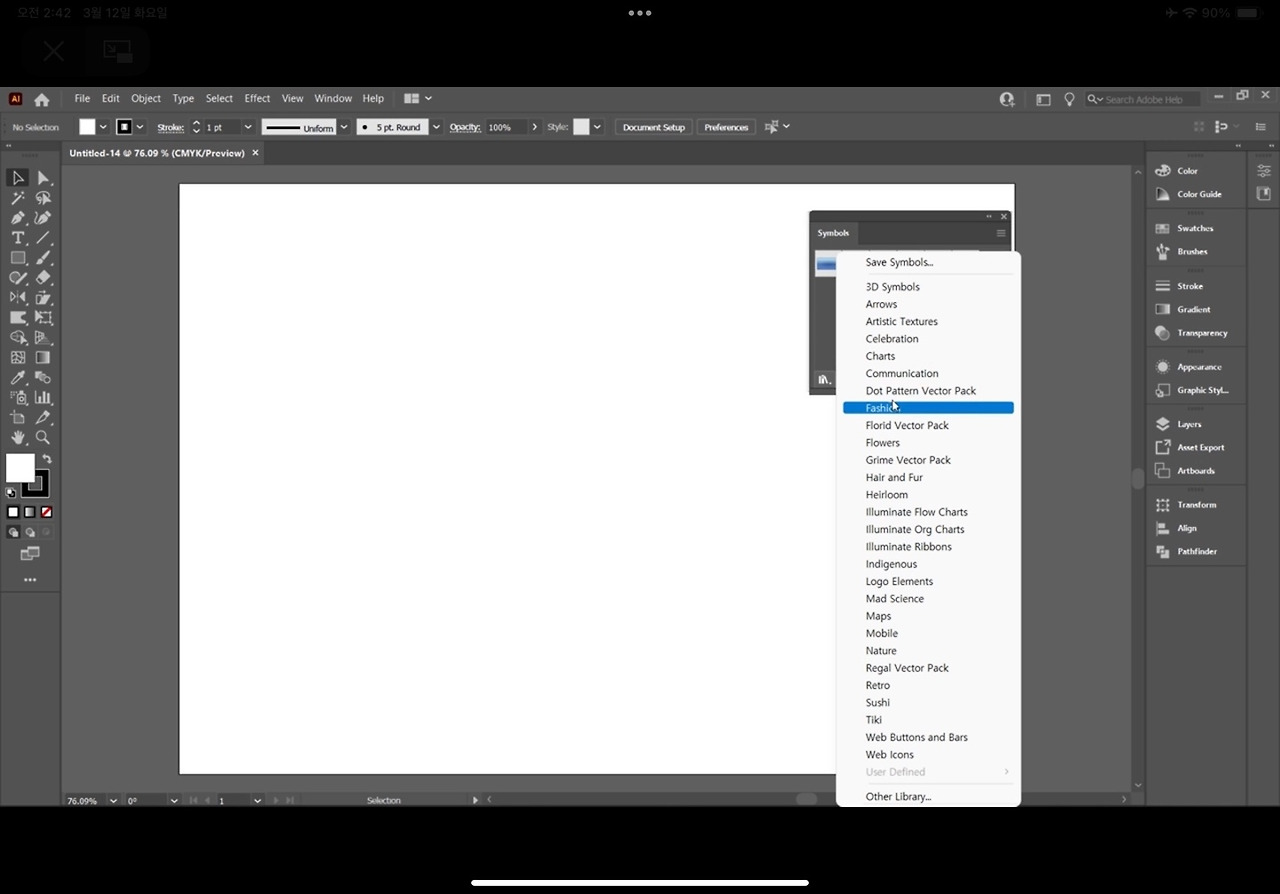The width and height of the screenshot is (1280, 894).
Task: Click the Preferences button
Action: [726, 127]
